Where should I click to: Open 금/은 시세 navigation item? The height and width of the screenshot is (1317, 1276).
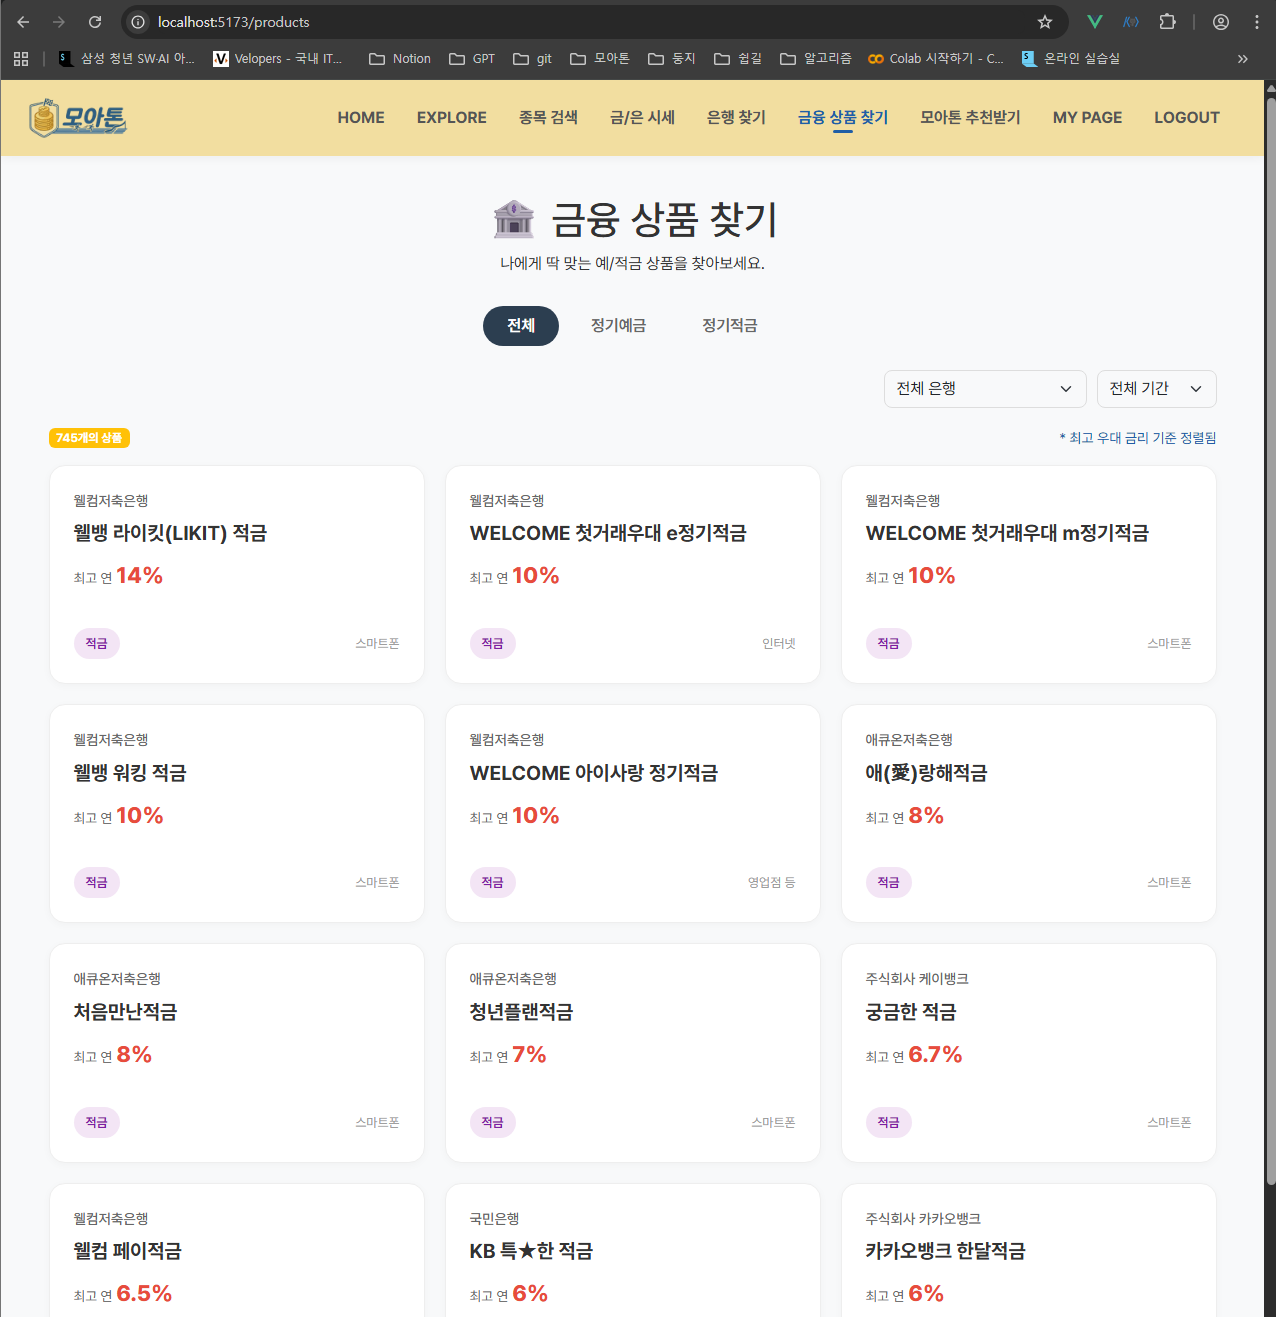tap(642, 118)
